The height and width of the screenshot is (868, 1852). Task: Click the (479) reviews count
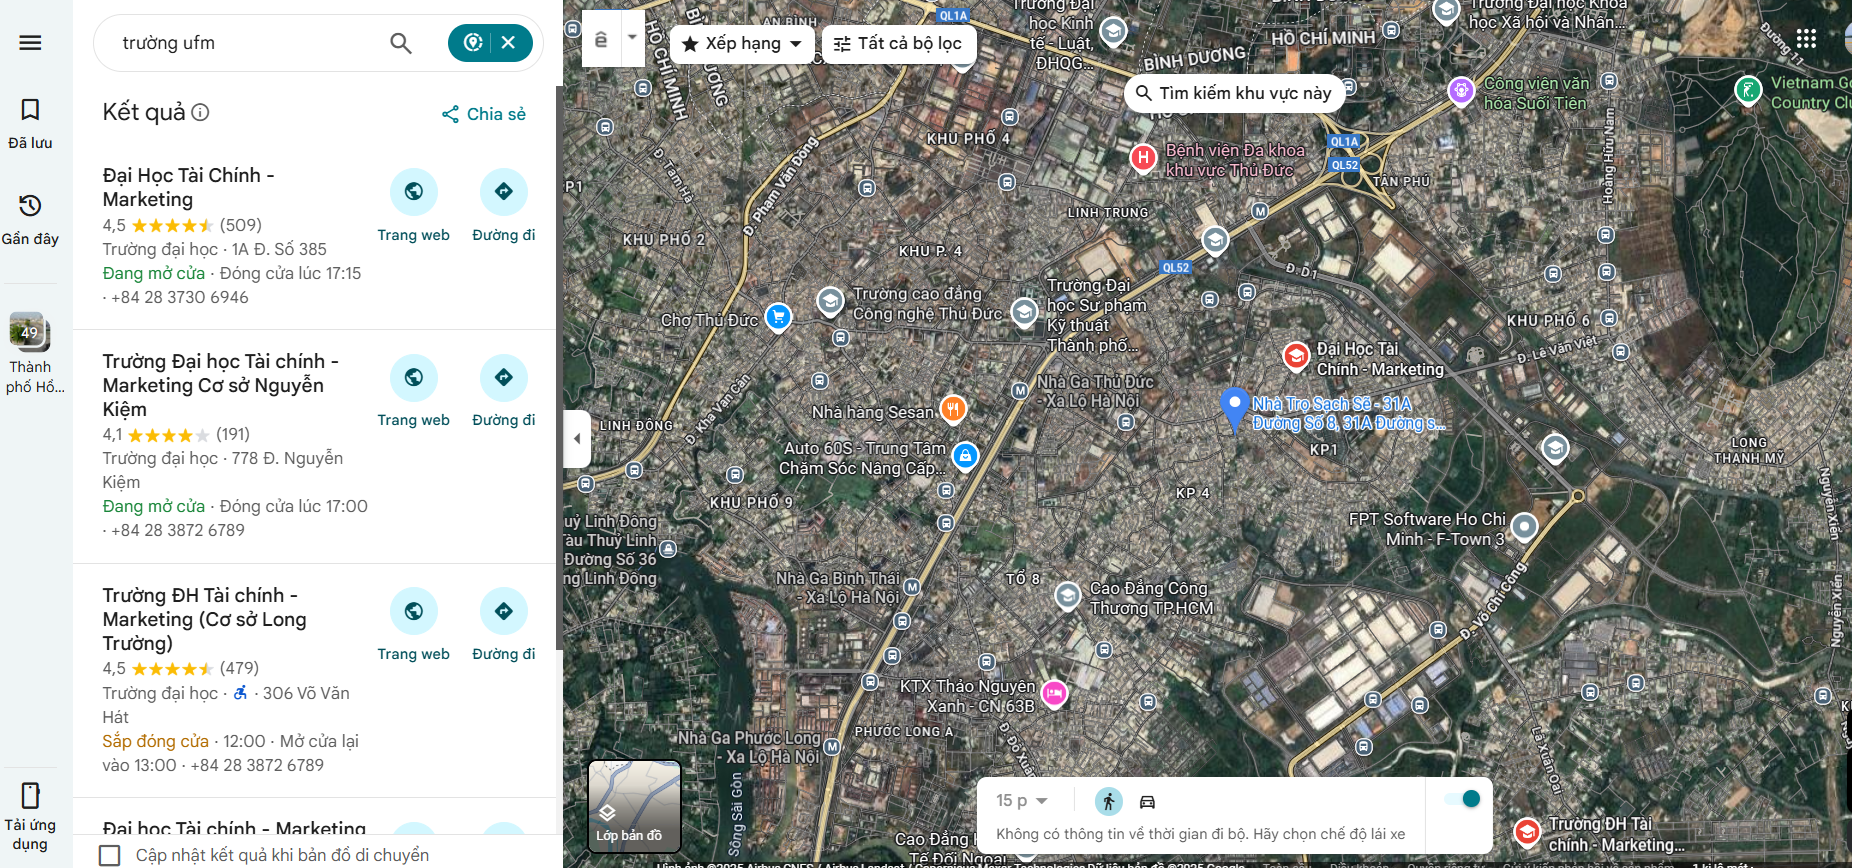pyautogui.click(x=239, y=668)
